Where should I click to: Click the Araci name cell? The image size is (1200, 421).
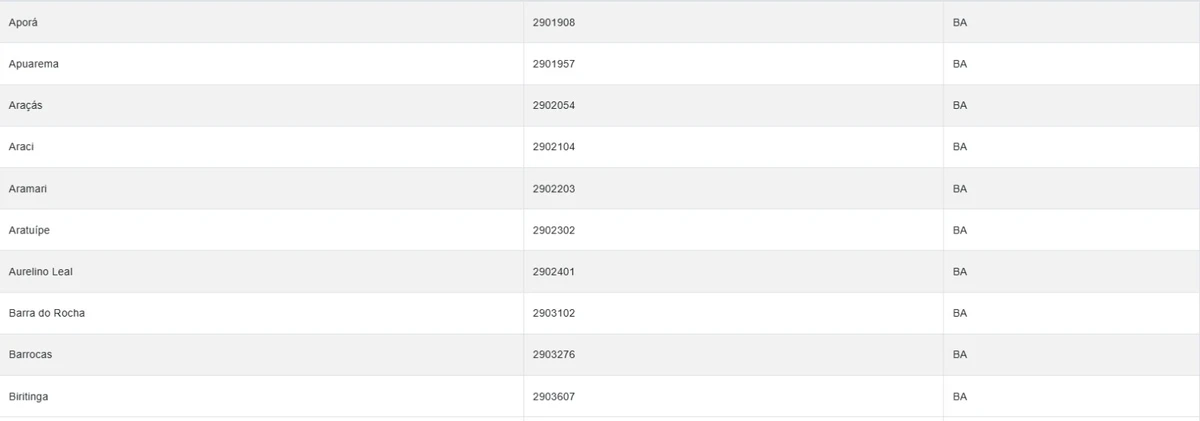click(22, 147)
